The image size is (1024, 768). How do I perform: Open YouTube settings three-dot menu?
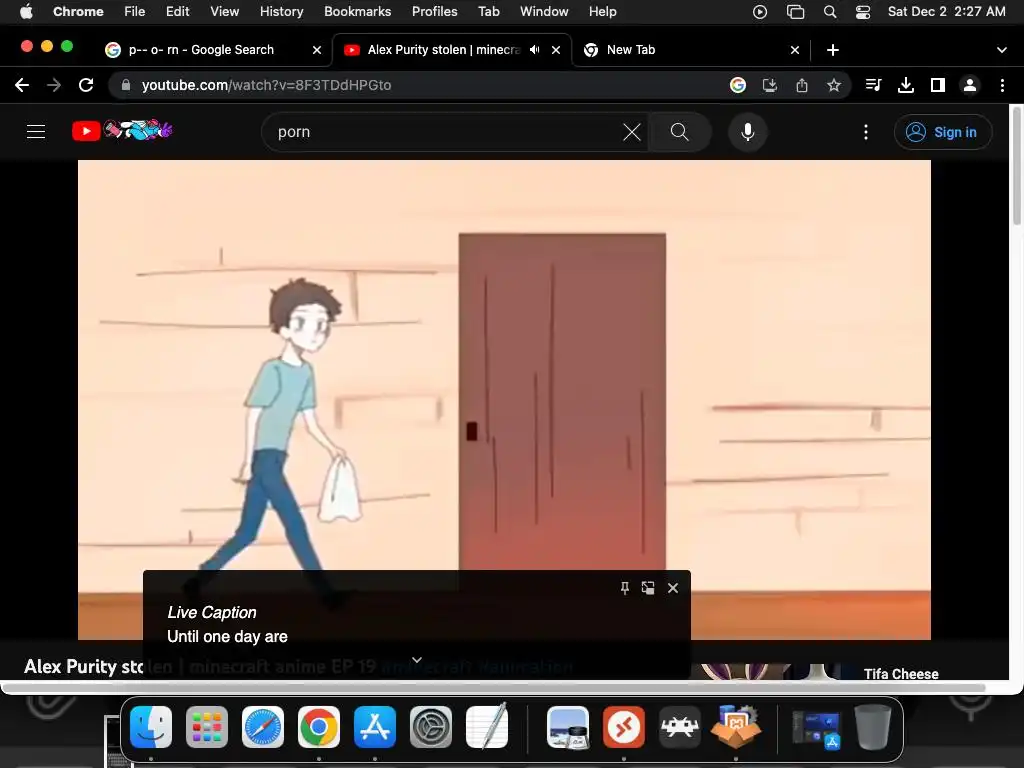(866, 132)
